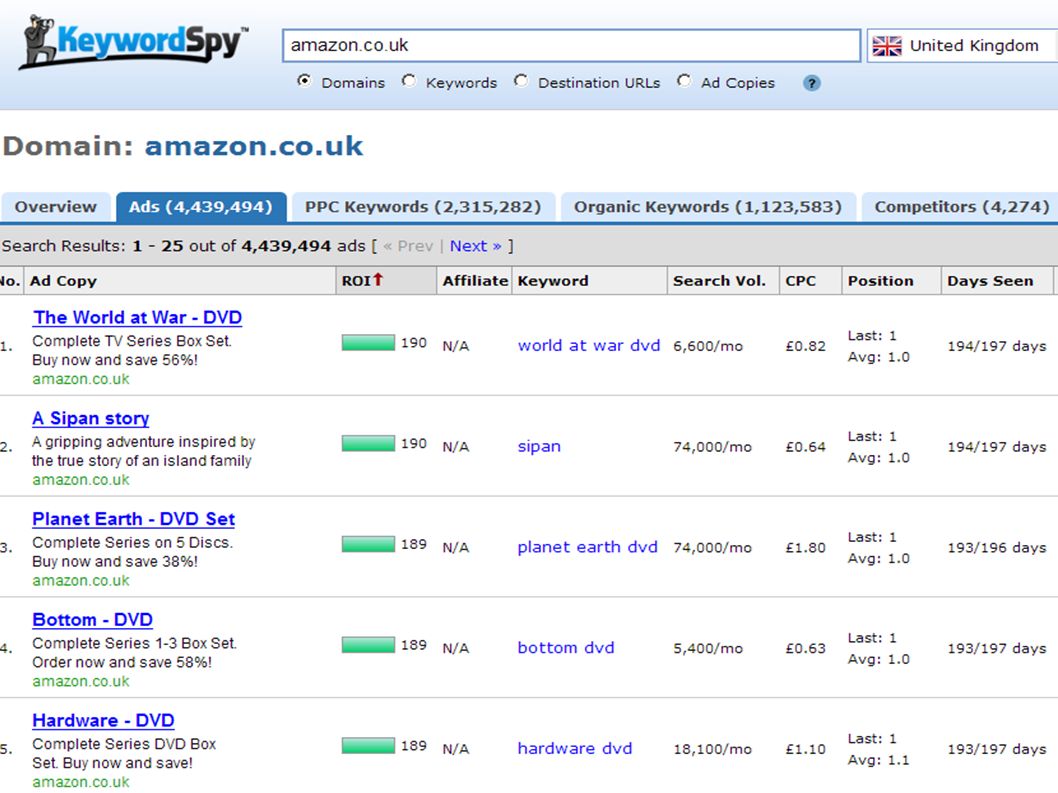The image size is (1058, 793).
Task: Open 'Hardware - DVD' ad link
Action: 103,720
